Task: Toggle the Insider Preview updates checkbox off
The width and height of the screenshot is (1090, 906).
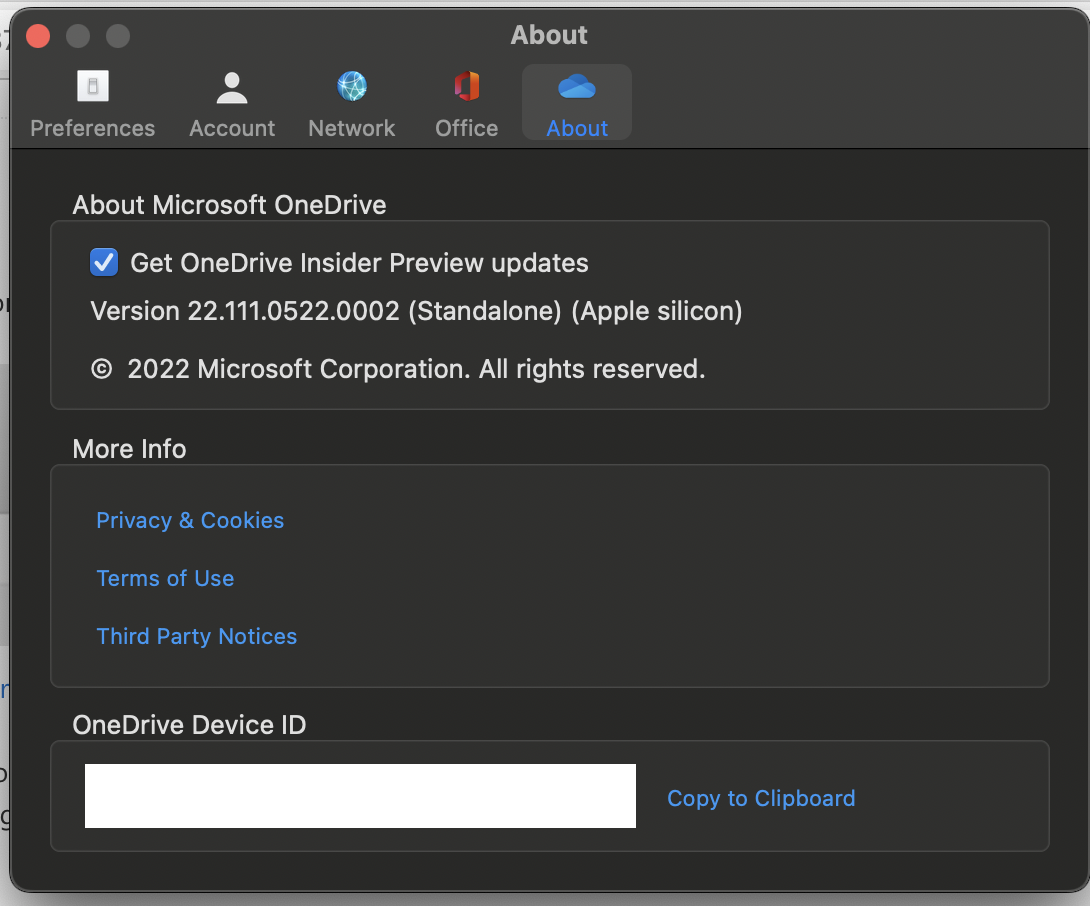Action: pos(104,262)
